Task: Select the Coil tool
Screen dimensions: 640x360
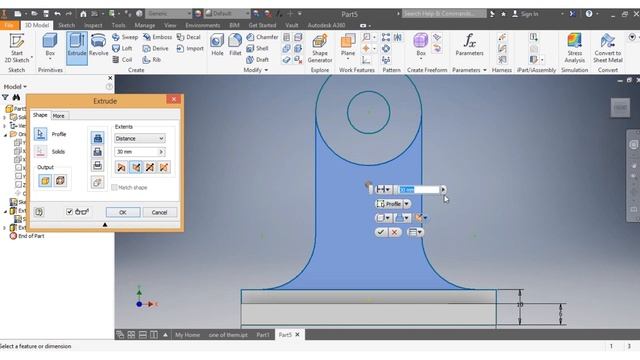Action: tap(122, 60)
